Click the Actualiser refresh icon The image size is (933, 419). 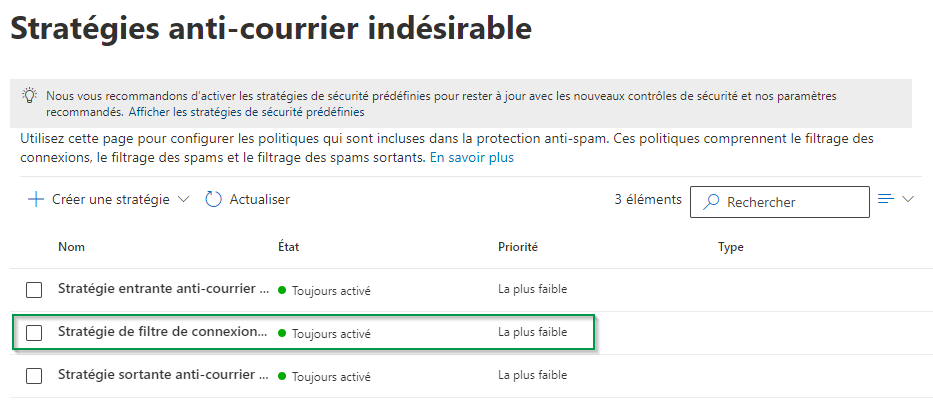[213, 199]
